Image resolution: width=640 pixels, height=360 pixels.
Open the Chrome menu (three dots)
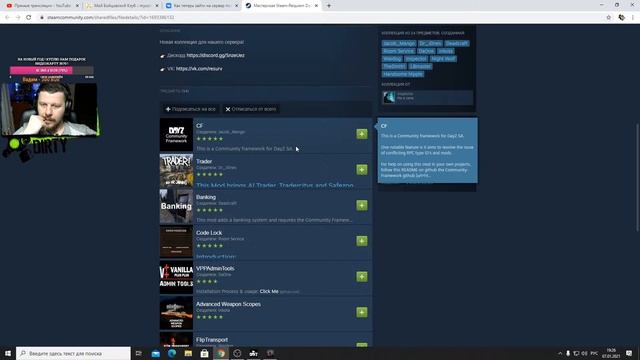click(x=633, y=17)
